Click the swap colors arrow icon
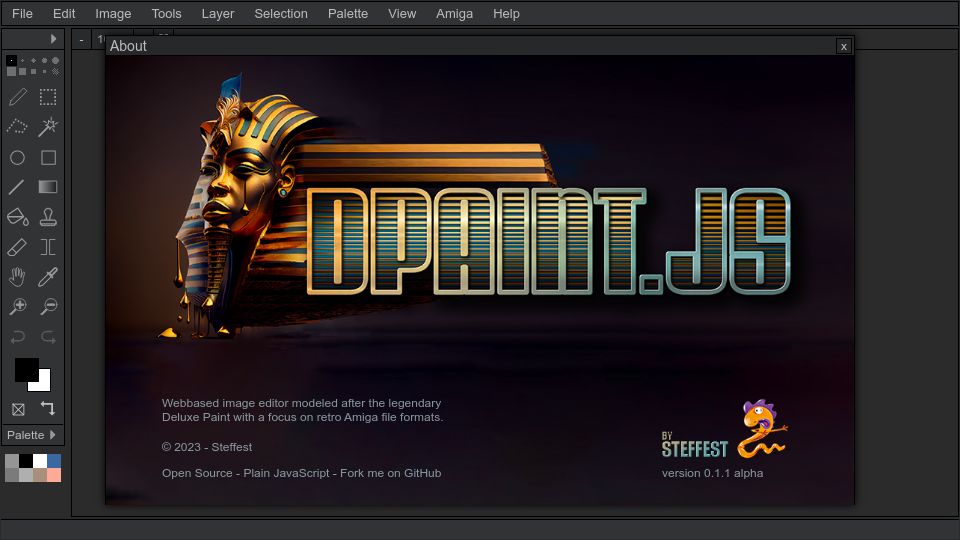960x540 pixels. pyautogui.click(x=47, y=408)
